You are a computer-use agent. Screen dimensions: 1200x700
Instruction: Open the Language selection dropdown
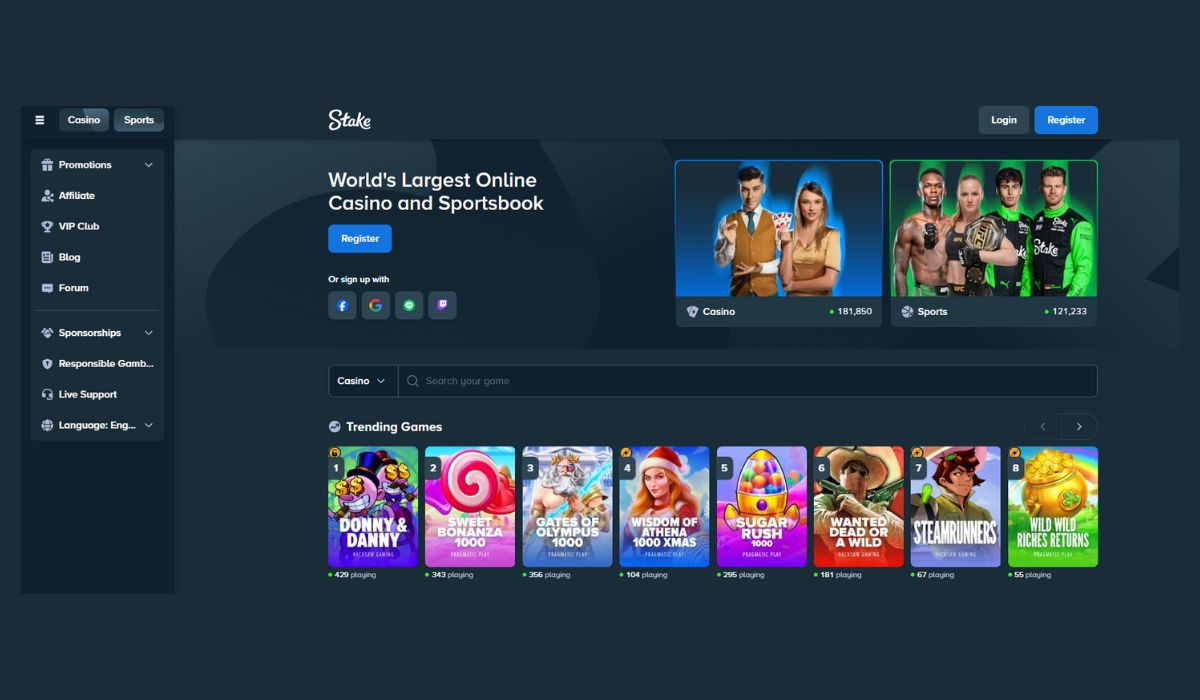click(x=97, y=425)
